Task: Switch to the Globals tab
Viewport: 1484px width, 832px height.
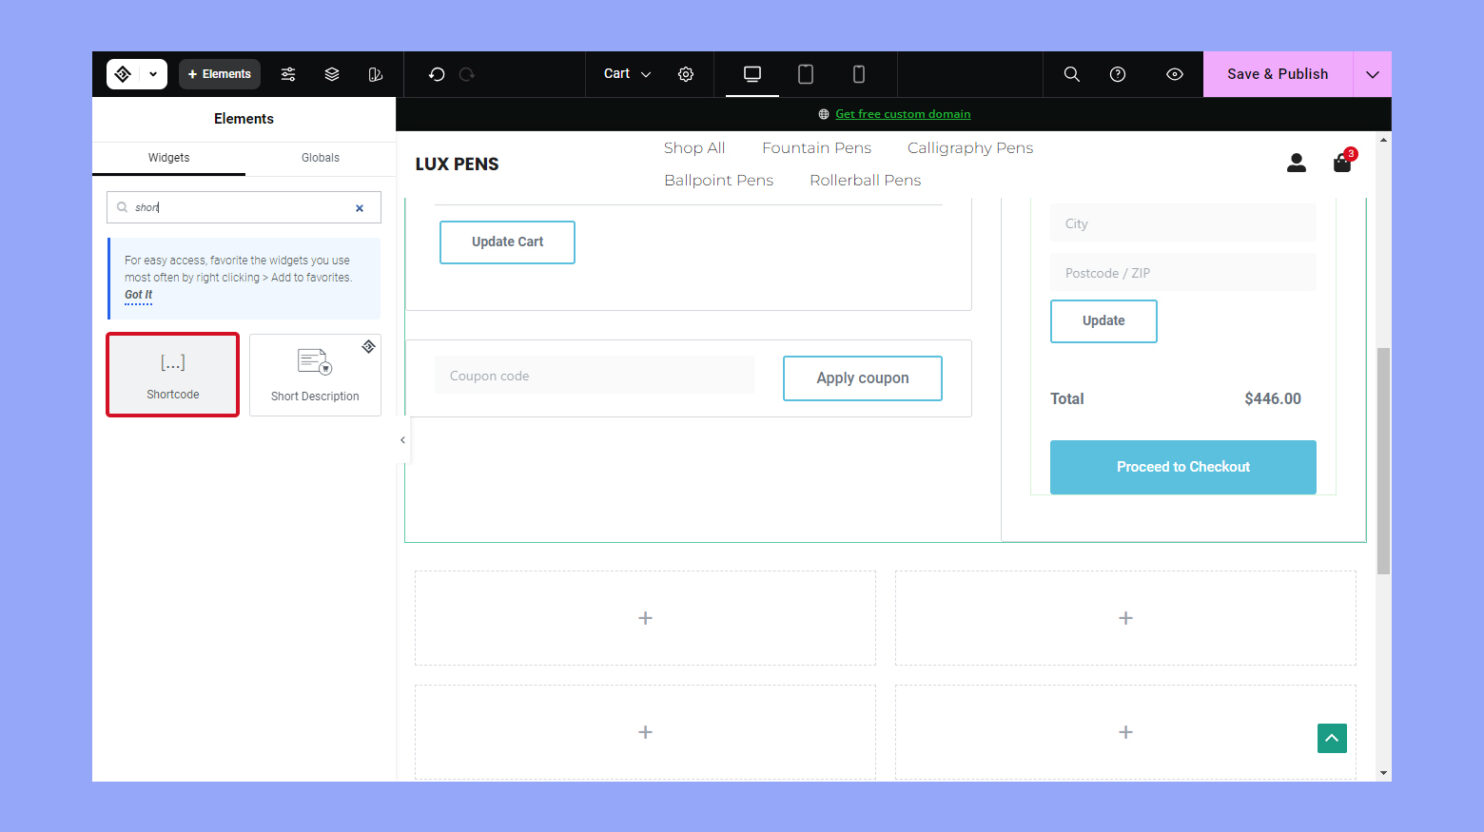Action: (320, 157)
